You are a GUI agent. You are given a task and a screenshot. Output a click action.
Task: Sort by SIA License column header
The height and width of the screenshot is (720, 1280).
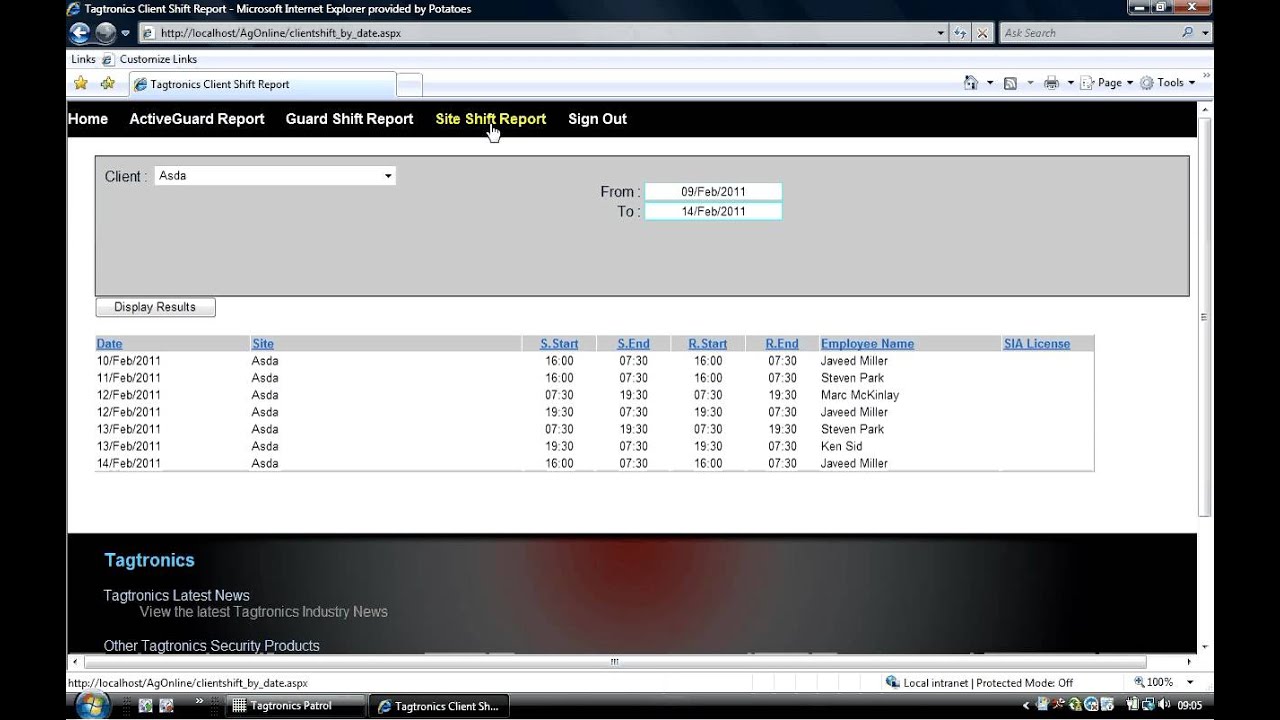pyautogui.click(x=1036, y=344)
